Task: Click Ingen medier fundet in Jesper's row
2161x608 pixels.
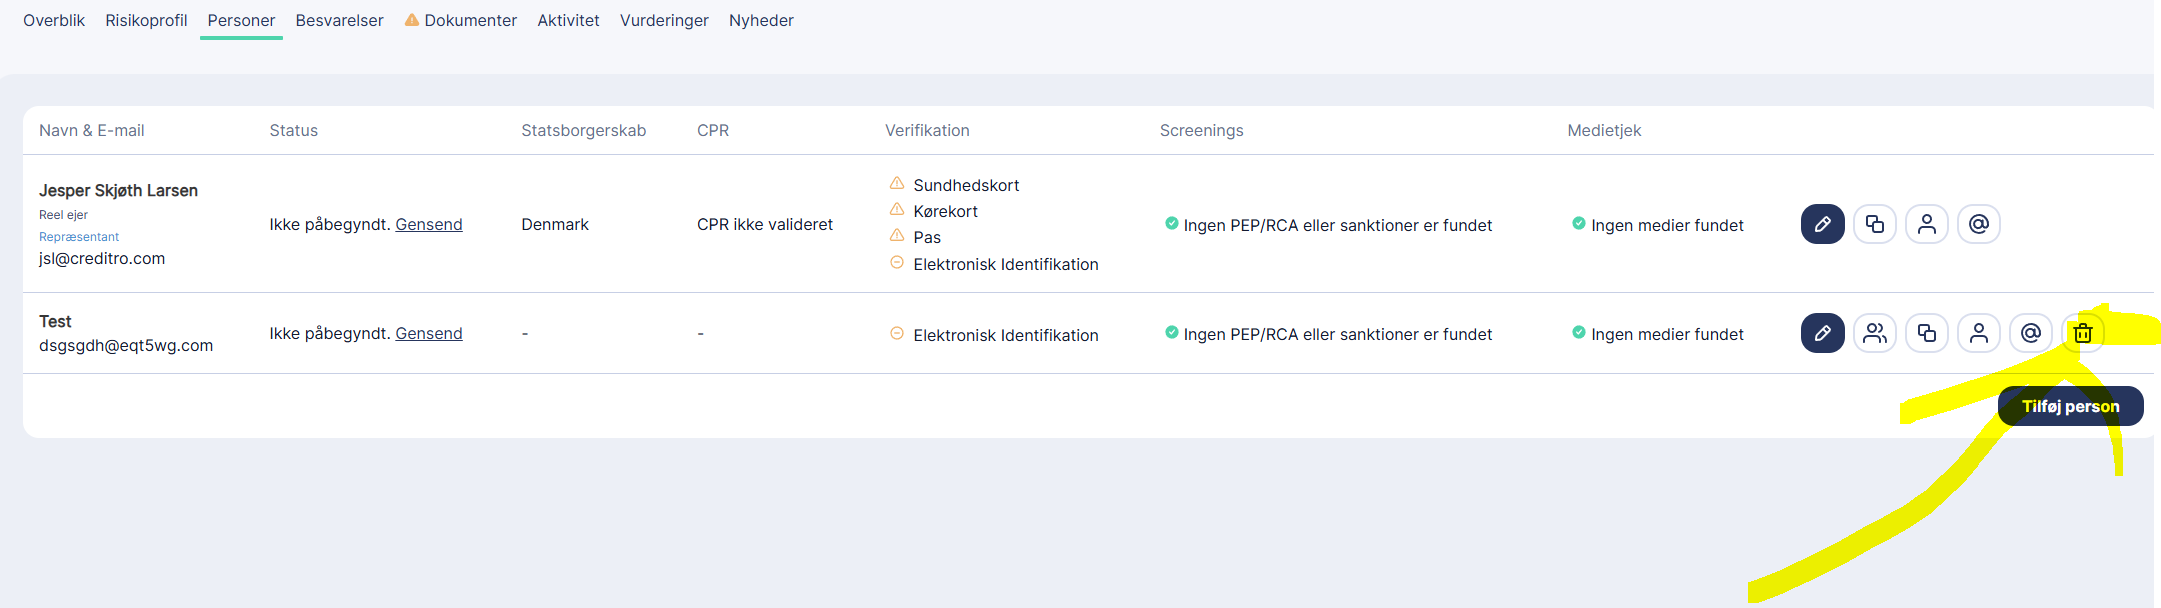Action: [1667, 225]
